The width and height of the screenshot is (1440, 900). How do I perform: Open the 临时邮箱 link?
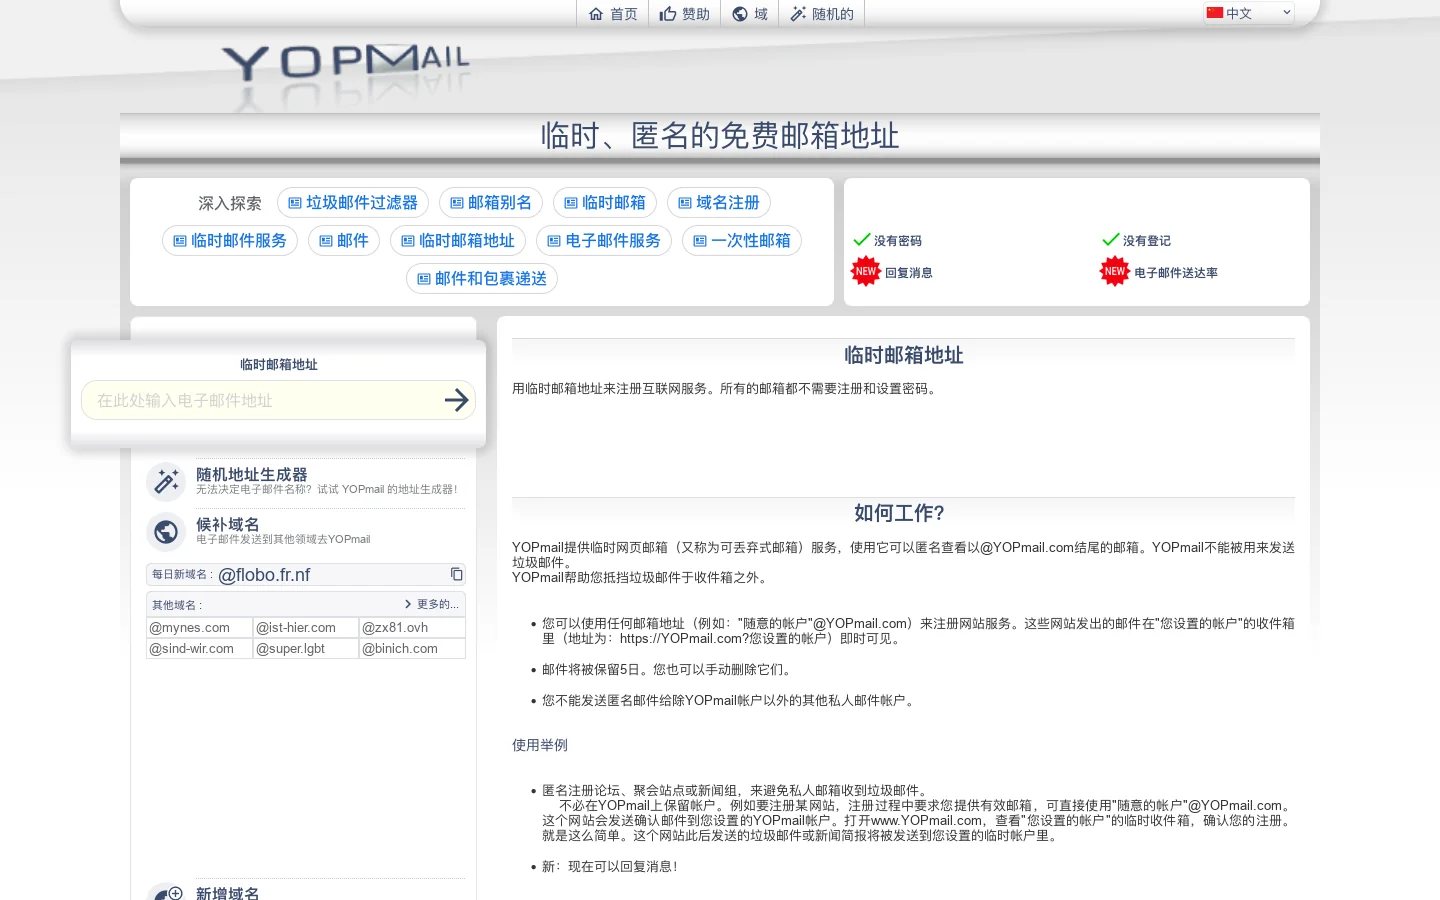(605, 203)
